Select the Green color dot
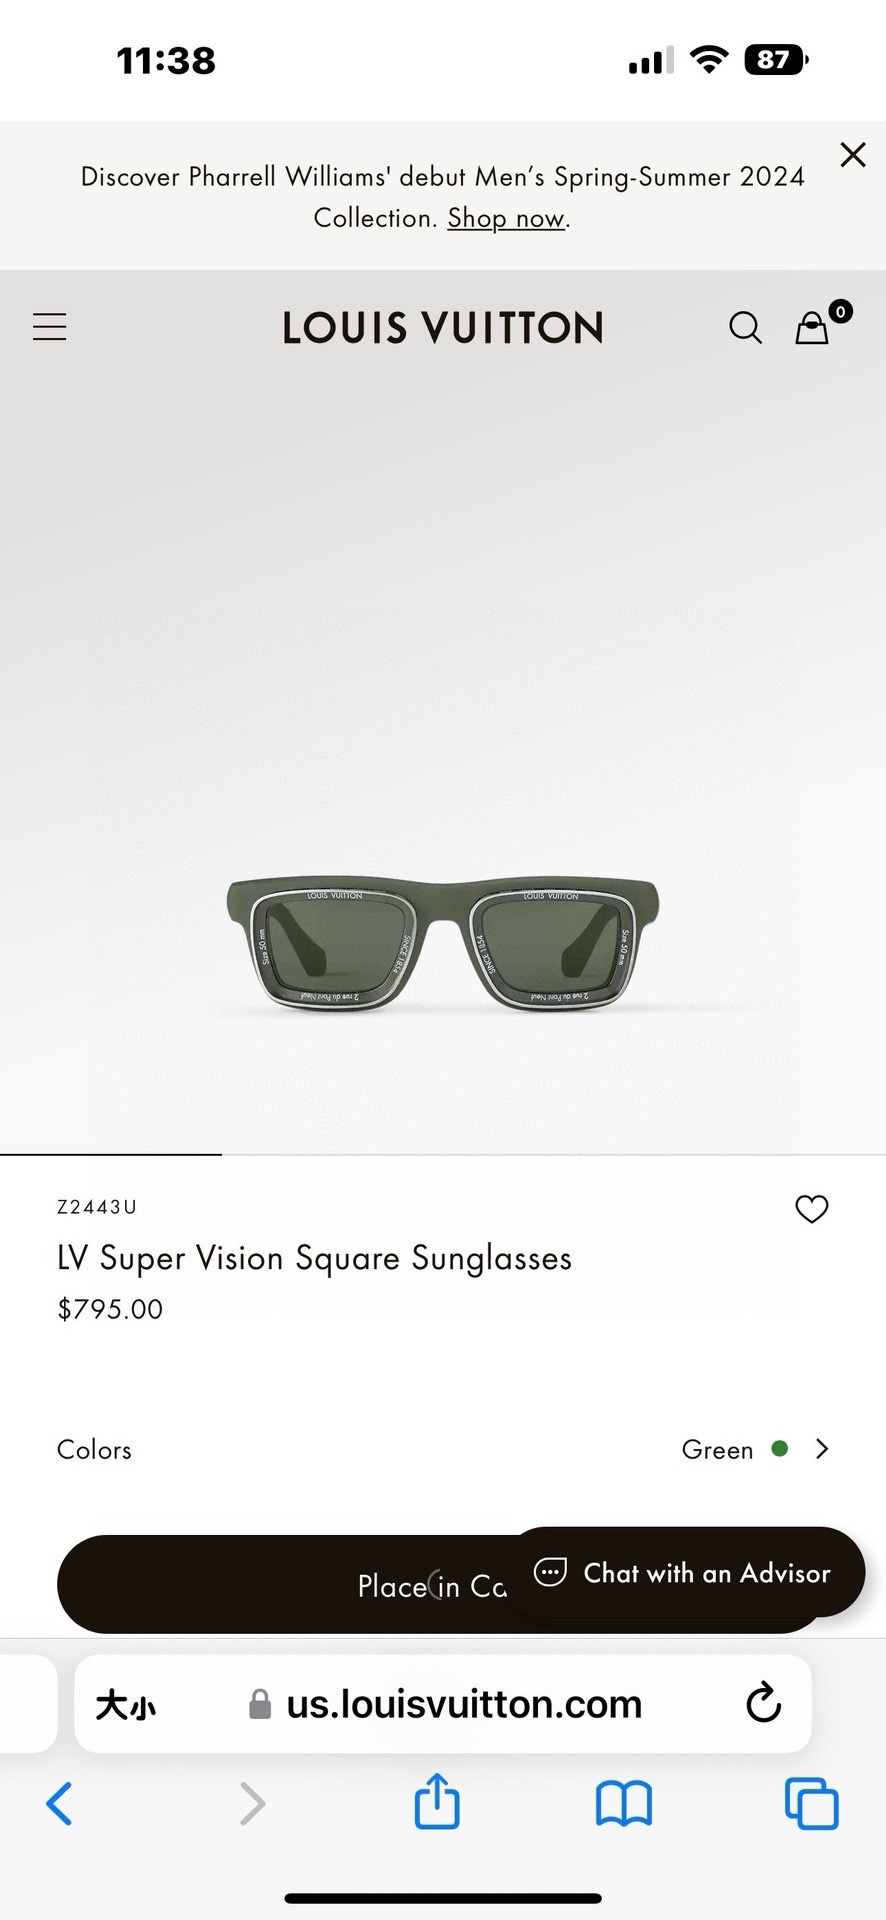 click(x=780, y=1448)
